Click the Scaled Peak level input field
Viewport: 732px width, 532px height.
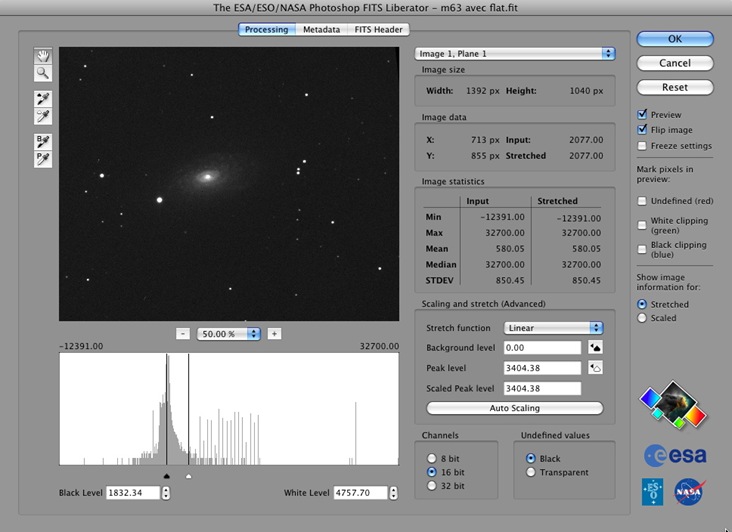(542, 388)
